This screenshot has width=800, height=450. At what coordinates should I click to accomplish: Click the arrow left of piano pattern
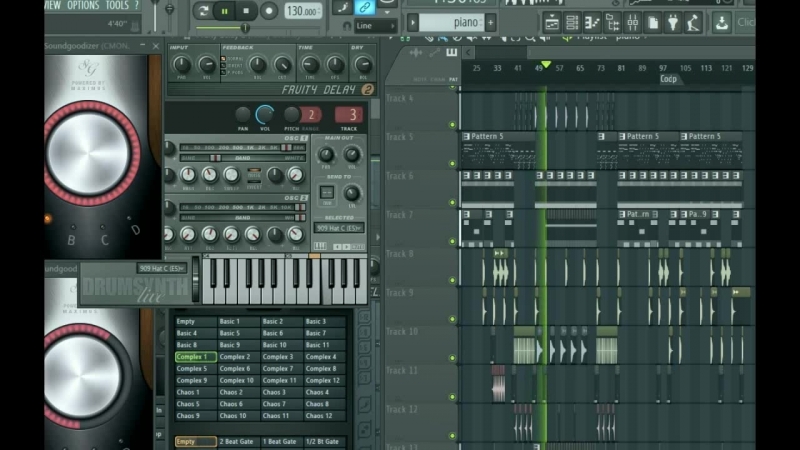coord(413,22)
